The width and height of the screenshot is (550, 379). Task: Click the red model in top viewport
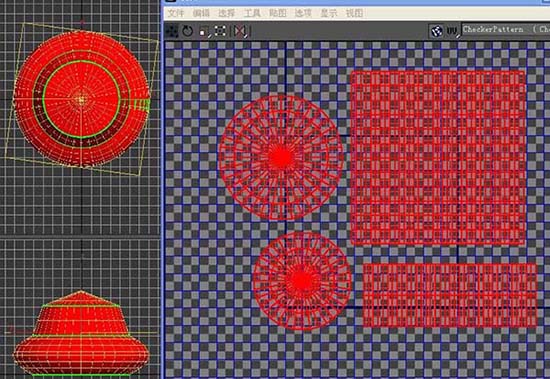(x=81, y=99)
